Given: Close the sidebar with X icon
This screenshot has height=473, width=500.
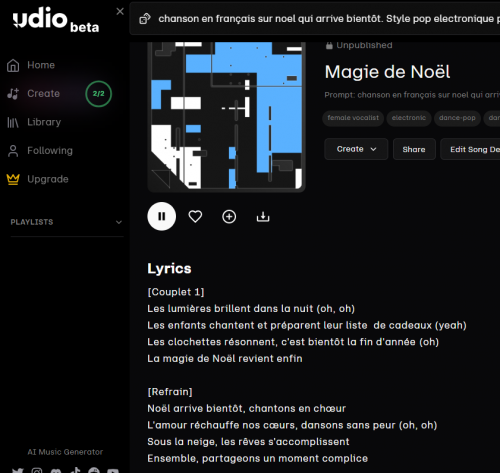Looking at the screenshot, I should coord(120,11).
